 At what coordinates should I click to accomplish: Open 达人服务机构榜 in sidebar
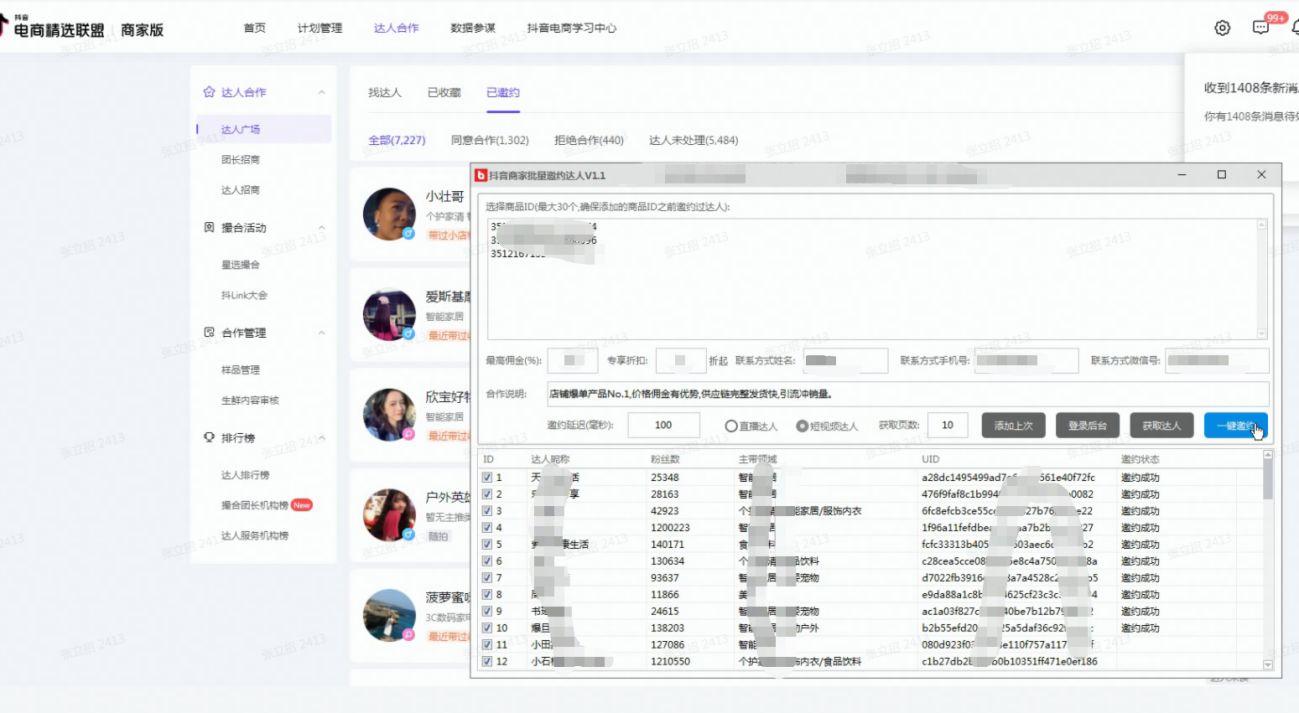tap(255, 535)
